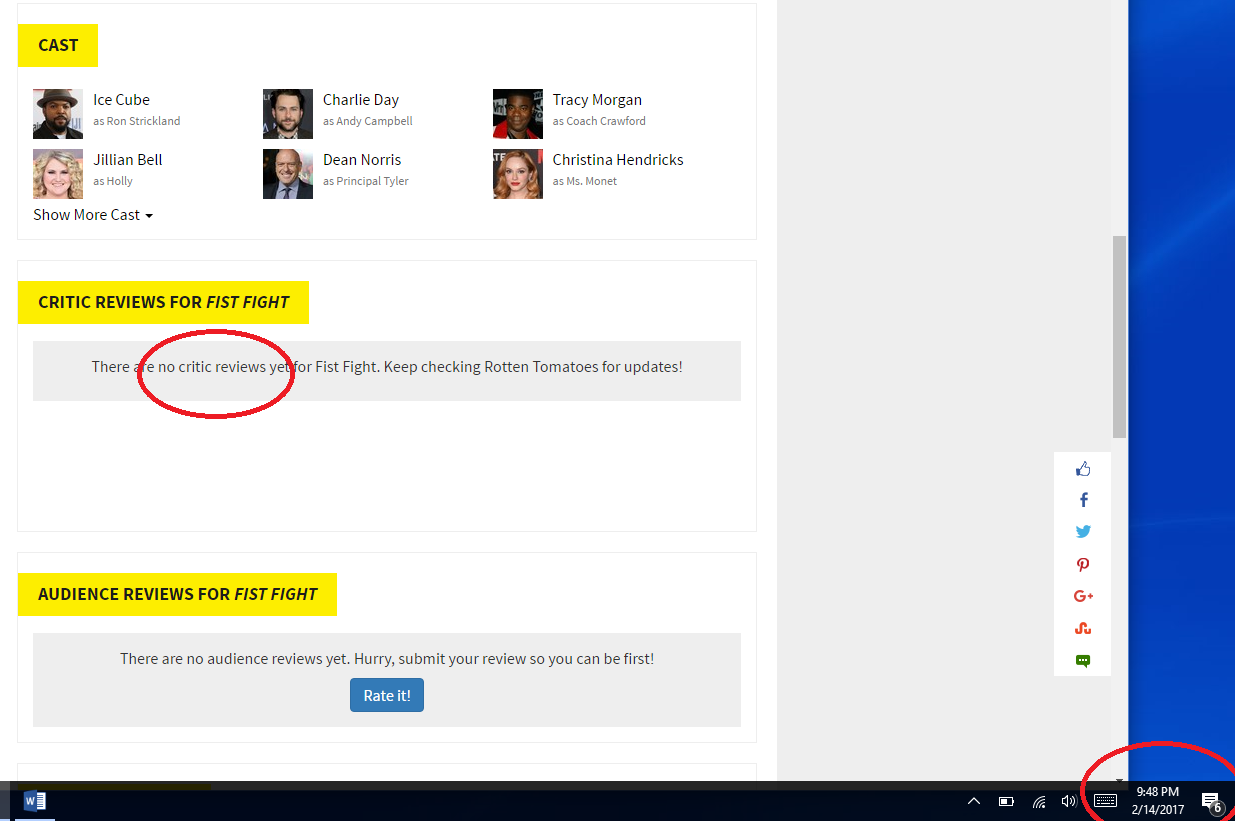This screenshot has height=821, width=1235.
Task: Open the Action Center notifications icon
Action: (1211, 801)
